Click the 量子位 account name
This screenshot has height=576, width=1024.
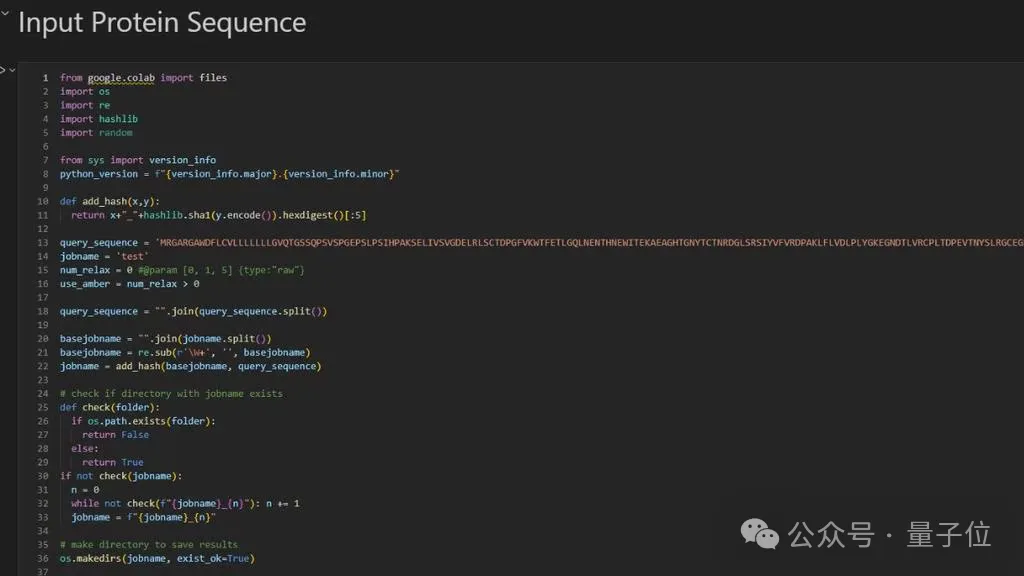pos(948,534)
